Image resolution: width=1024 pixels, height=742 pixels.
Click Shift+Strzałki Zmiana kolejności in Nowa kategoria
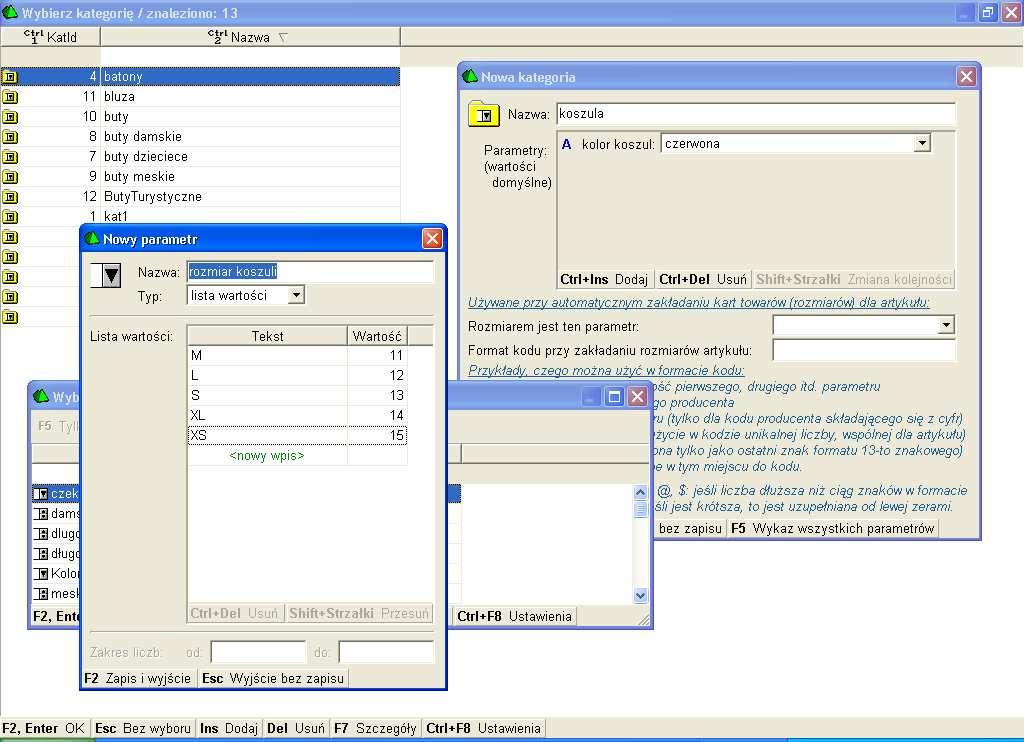coord(854,280)
